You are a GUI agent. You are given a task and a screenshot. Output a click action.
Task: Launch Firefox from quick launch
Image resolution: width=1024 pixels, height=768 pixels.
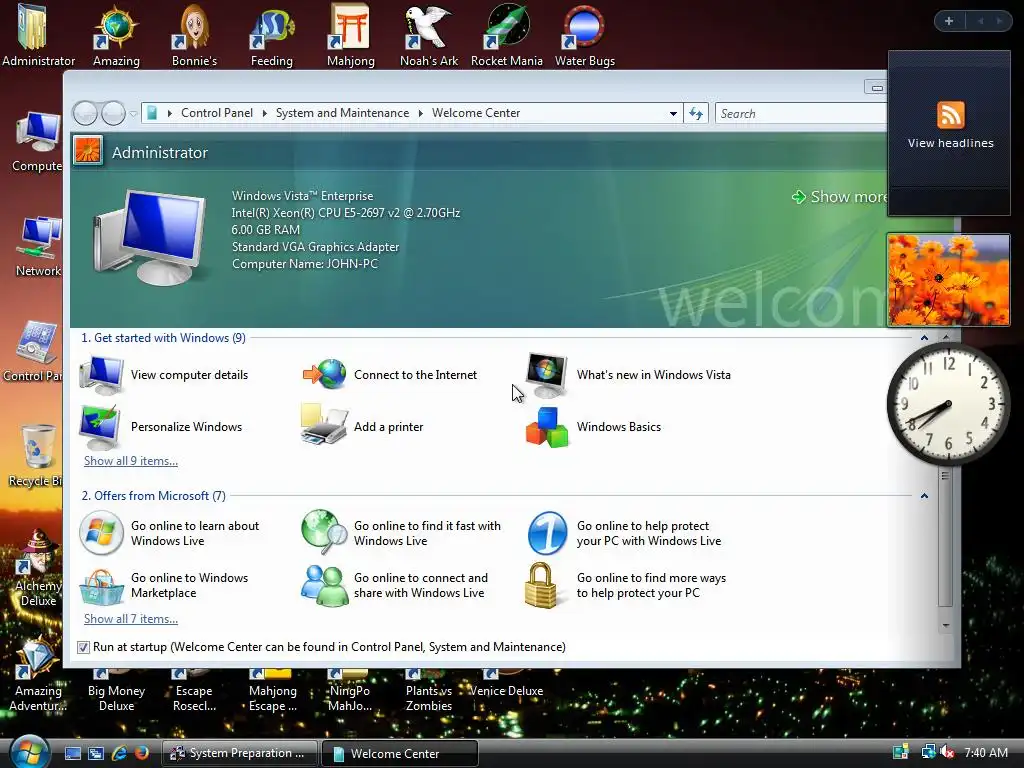pyautogui.click(x=142, y=753)
